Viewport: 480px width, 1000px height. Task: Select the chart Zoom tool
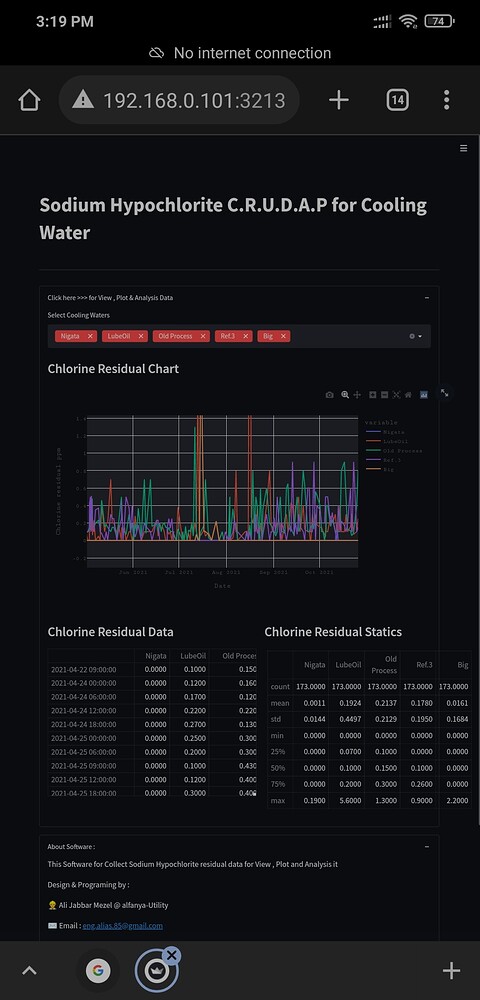(345, 395)
